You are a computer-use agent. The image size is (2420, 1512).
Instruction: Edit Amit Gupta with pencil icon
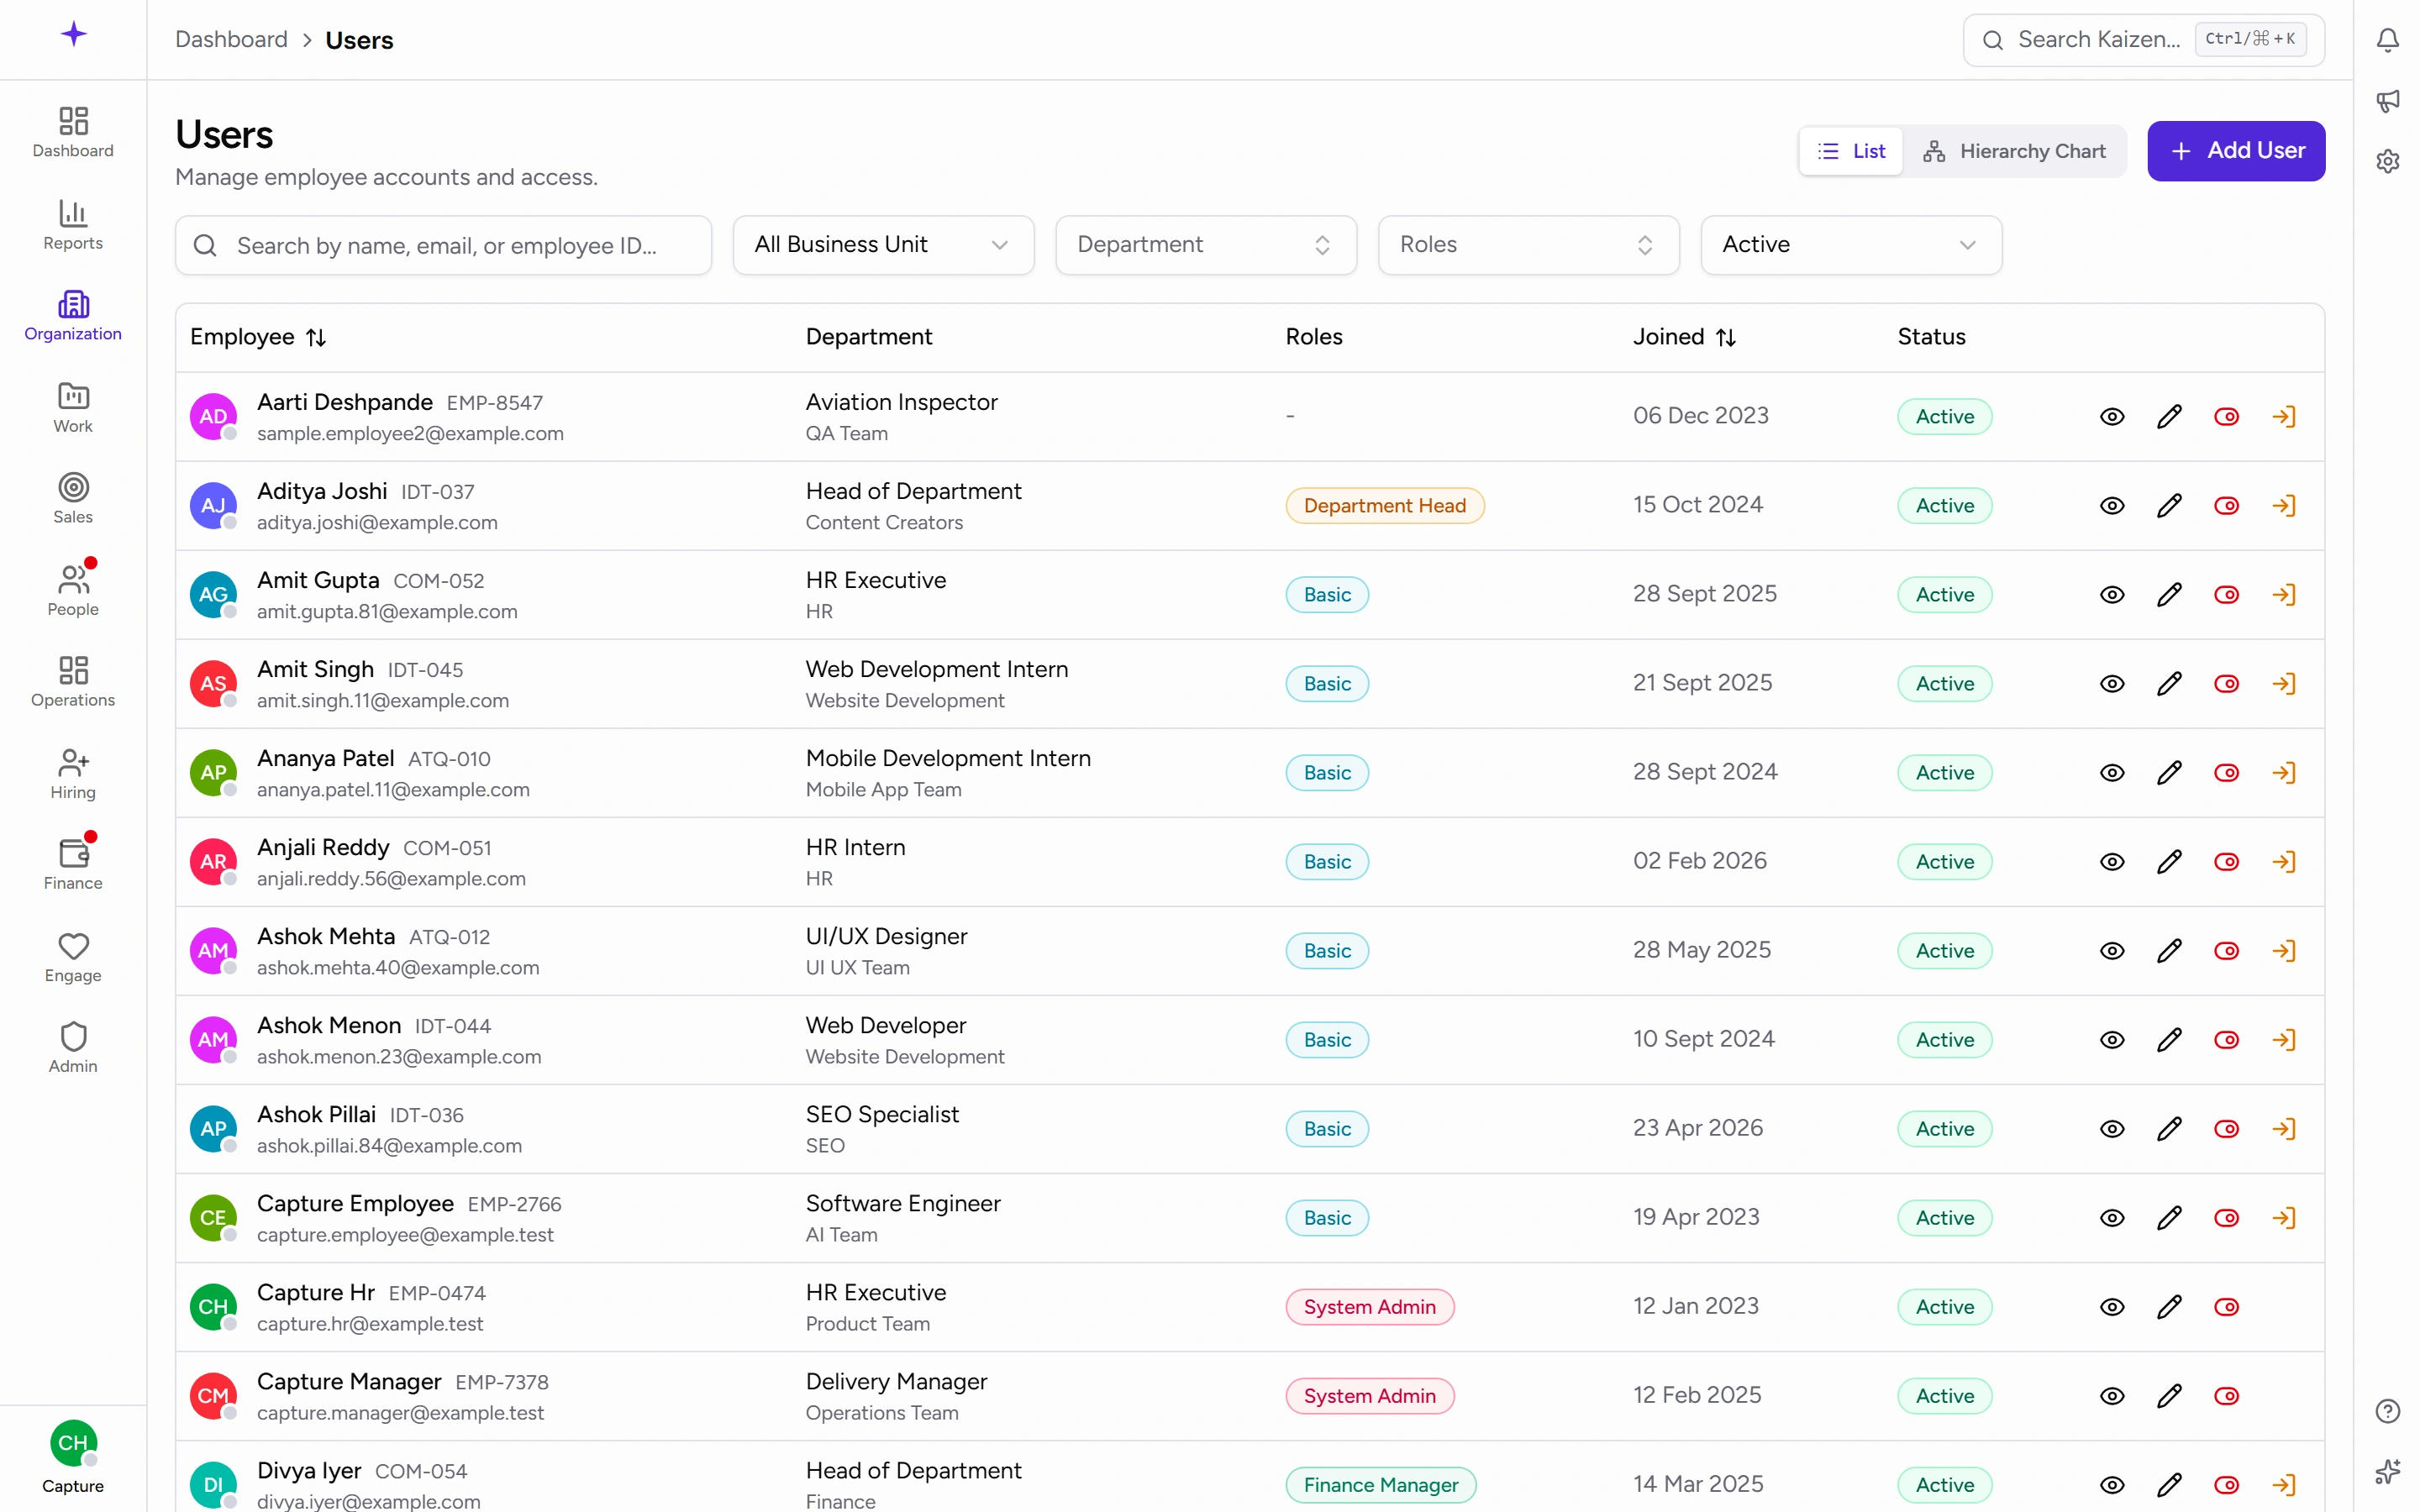[2169, 595]
